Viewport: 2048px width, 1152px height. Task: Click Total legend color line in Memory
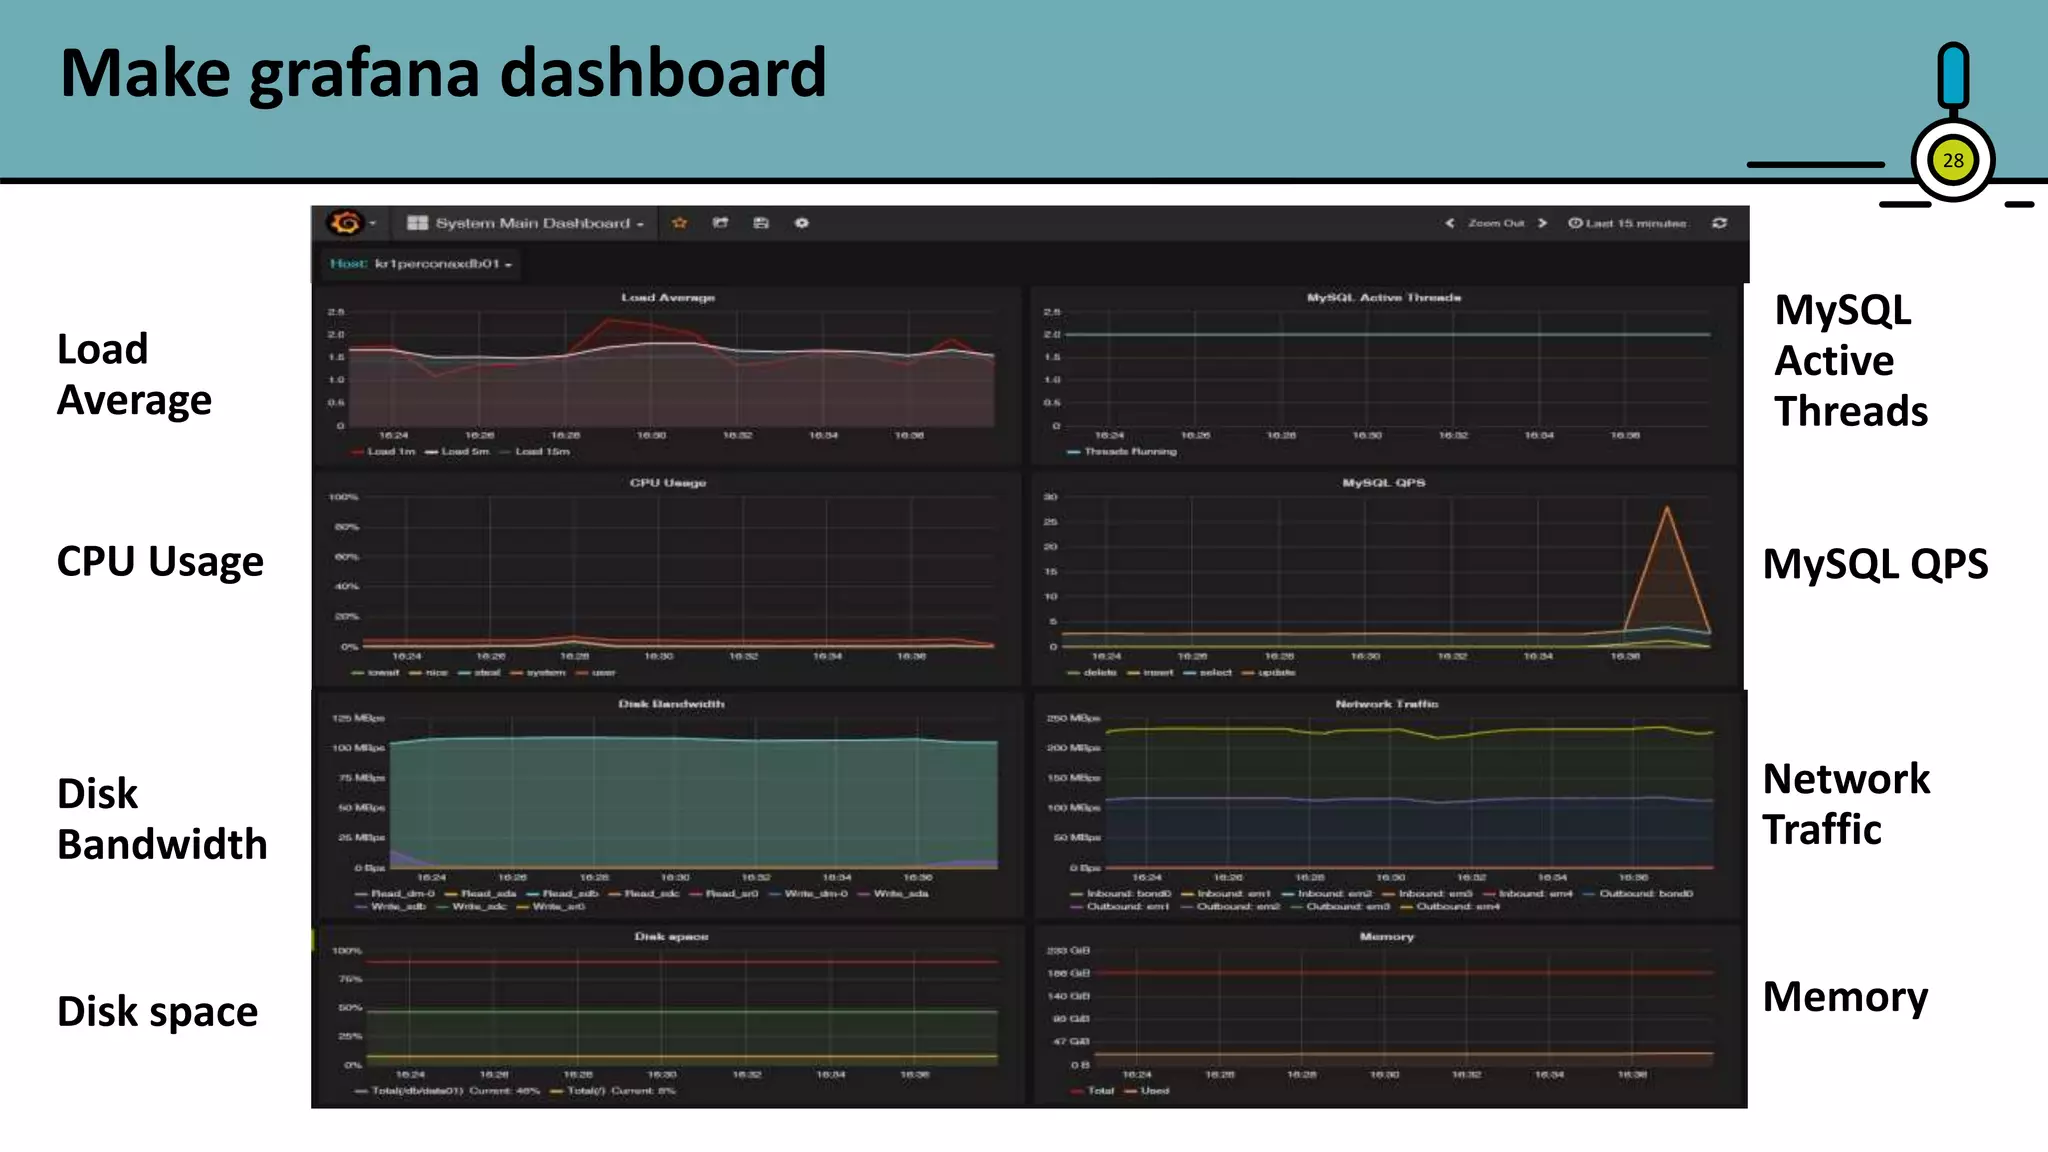1077,1091
